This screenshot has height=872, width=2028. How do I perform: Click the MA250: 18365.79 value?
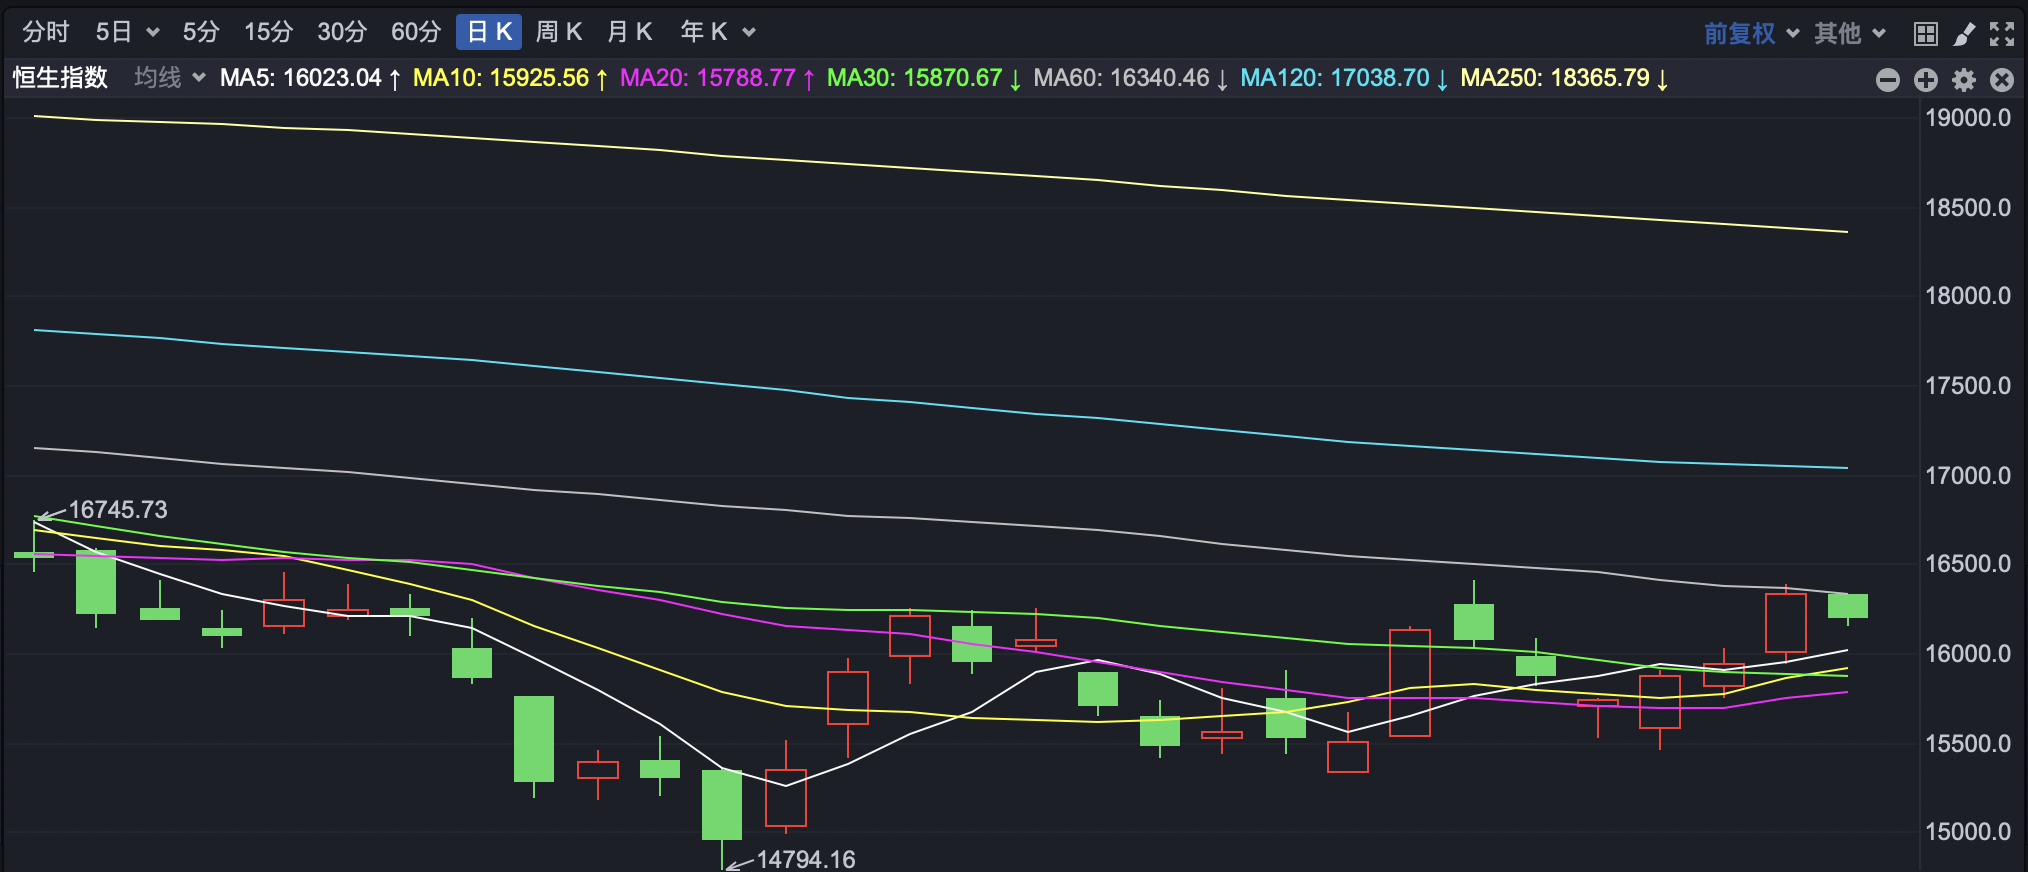coord(1564,78)
